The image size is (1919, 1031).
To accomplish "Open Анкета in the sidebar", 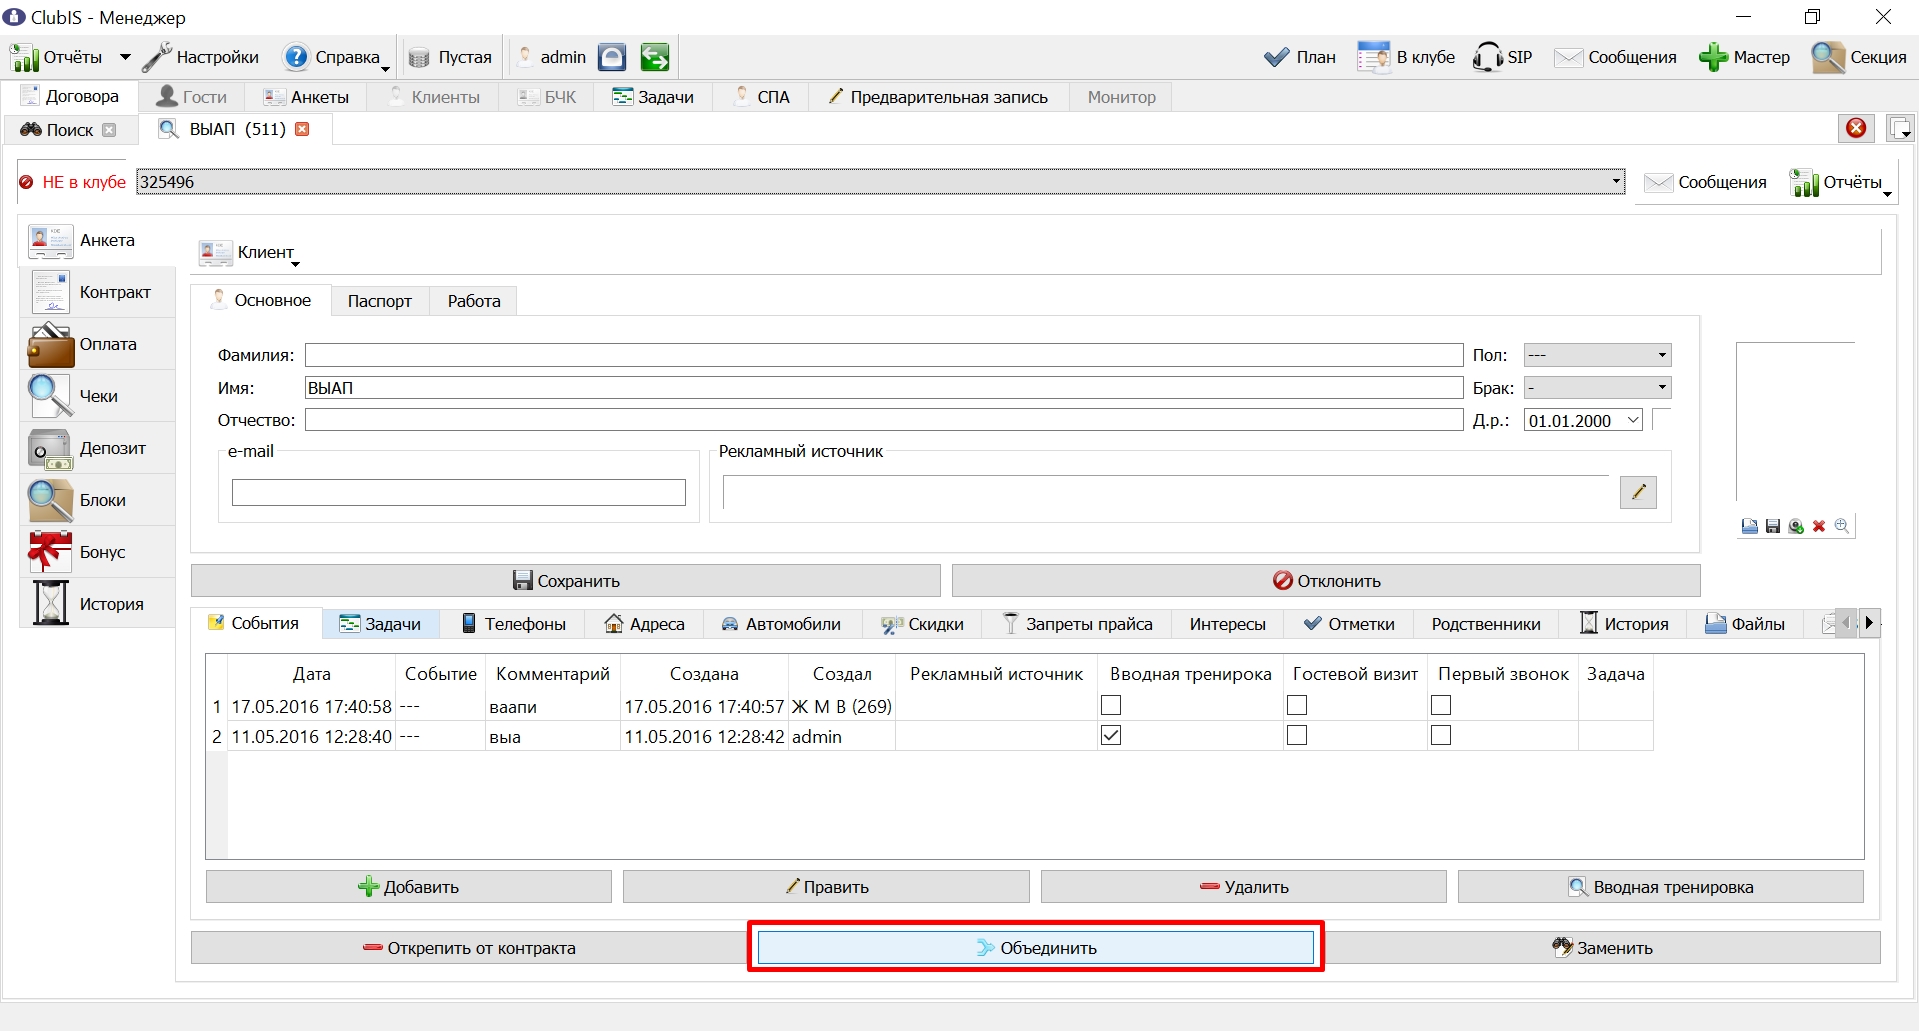I will pos(97,241).
